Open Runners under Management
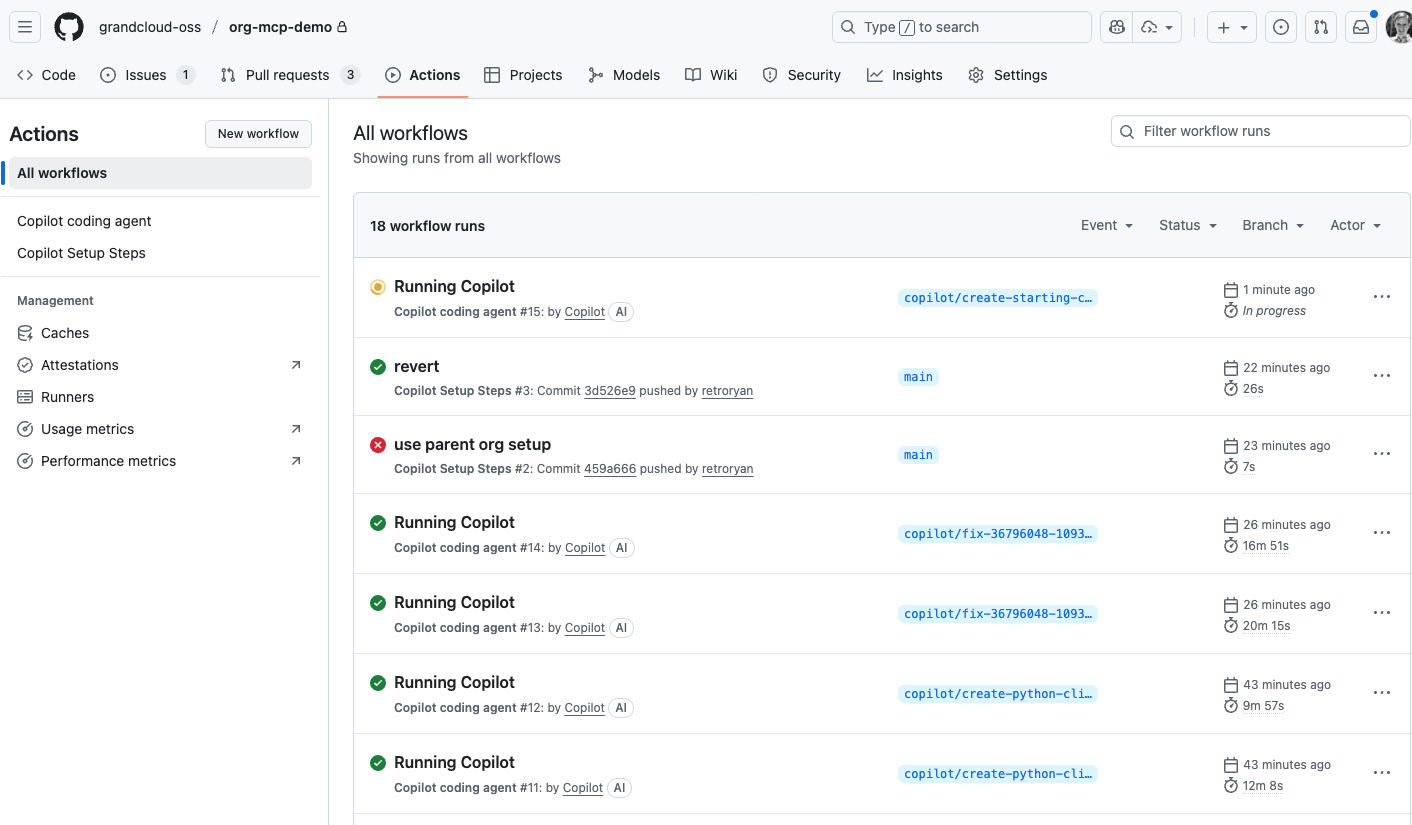Screen dimensions: 1412x825 (160, 397)
